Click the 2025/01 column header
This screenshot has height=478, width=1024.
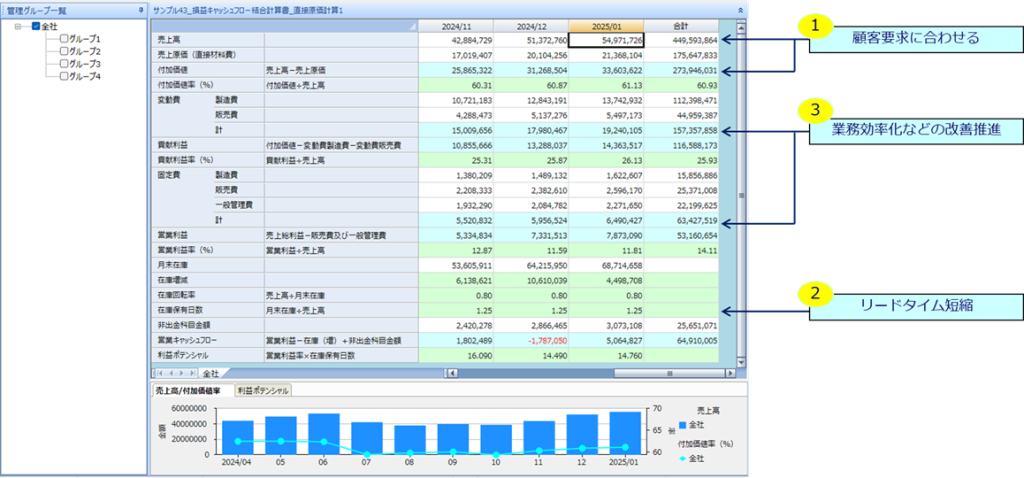606,24
